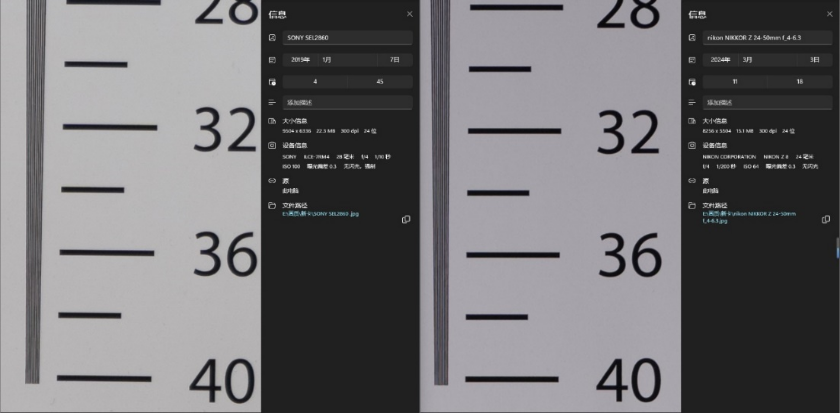840x414 pixels.
Task: Click the camera device icon in Nikon panel
Action: tap(692, 145)
